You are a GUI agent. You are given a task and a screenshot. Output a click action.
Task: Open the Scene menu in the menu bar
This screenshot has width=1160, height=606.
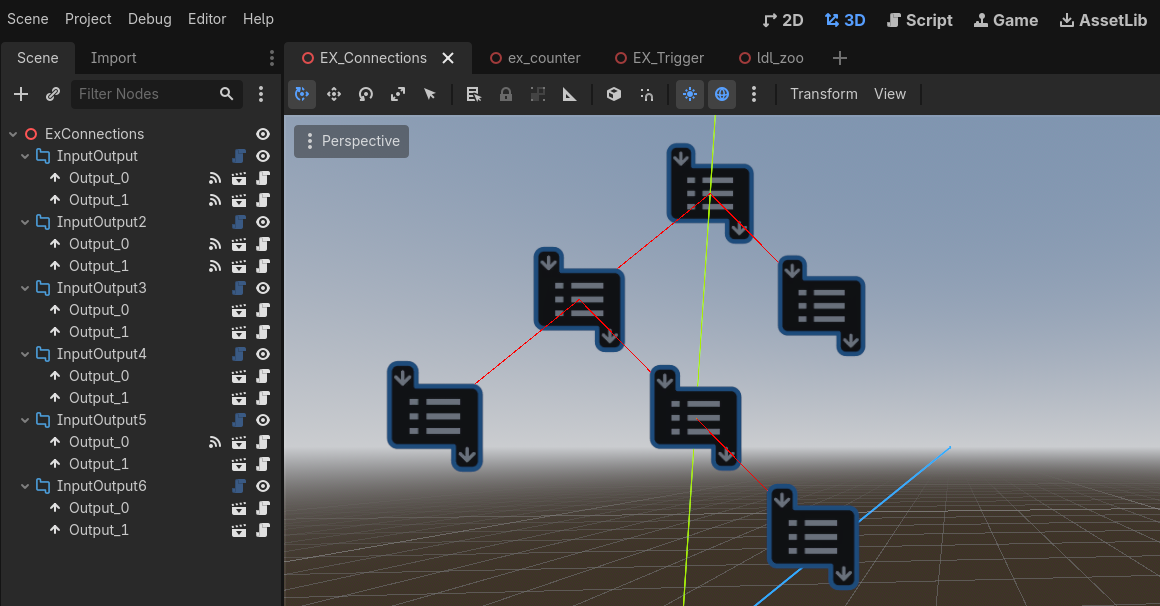27,19
